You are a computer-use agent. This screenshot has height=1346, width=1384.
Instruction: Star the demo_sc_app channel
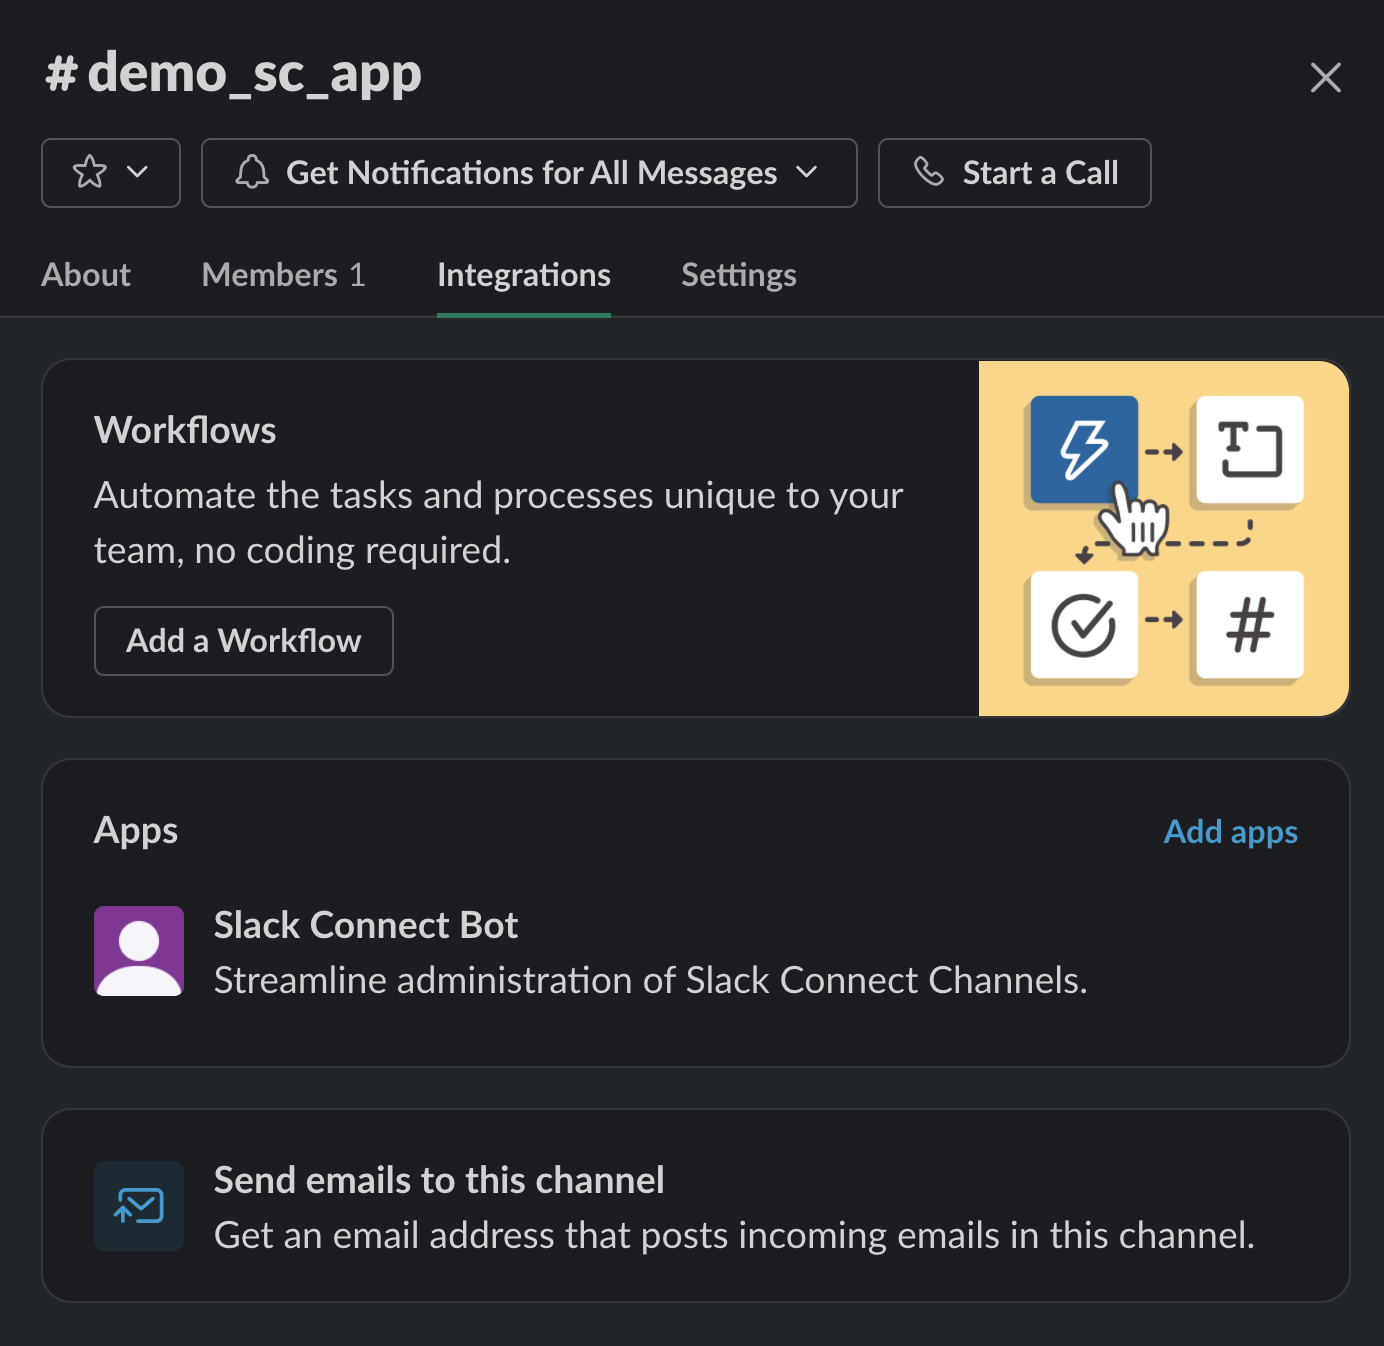pos(90,172)
